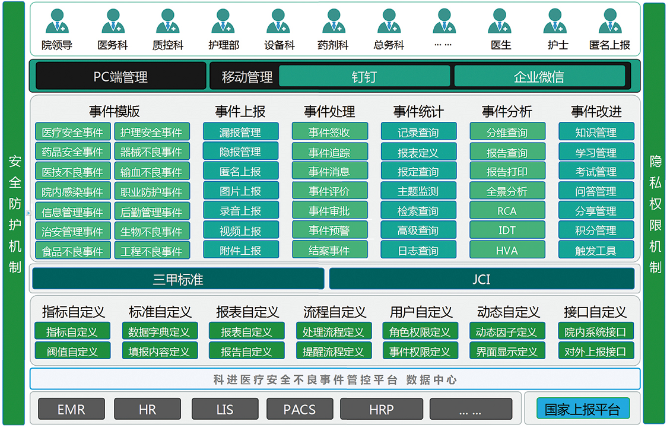Screen dimensions: 668x427
Task: Select the PACS system block
Action: point(300,410)
